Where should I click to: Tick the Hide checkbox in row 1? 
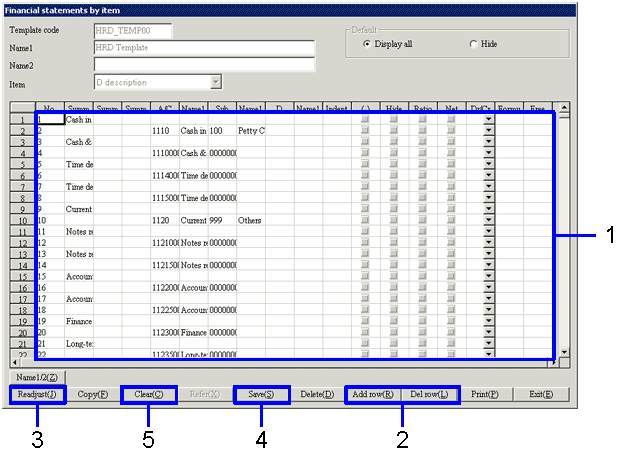[x=394, y=118]
